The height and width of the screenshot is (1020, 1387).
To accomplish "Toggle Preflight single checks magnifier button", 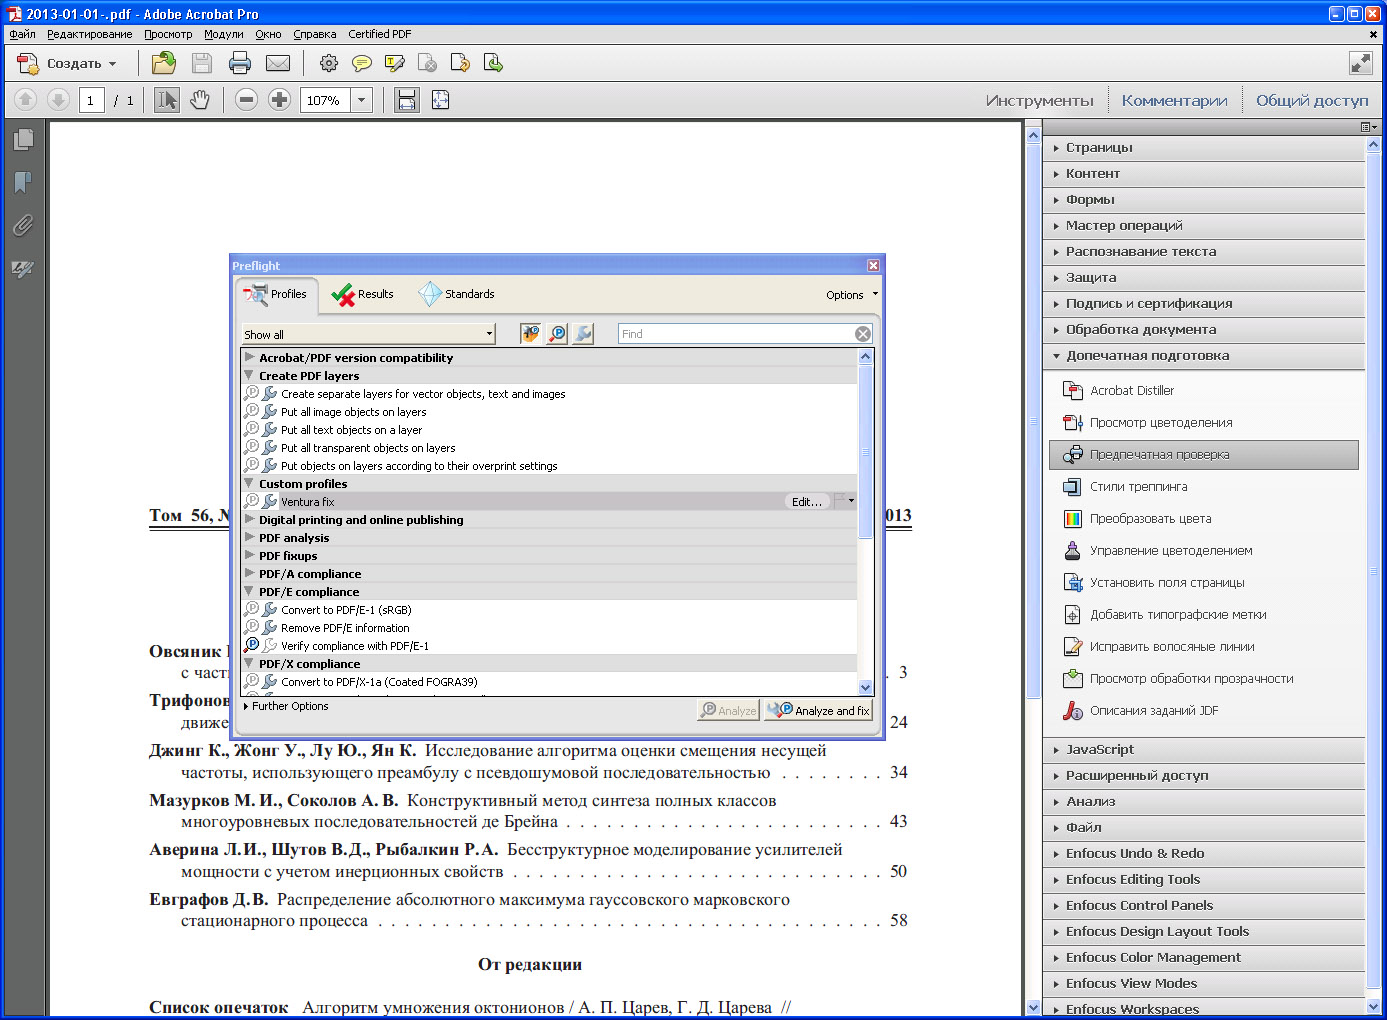I will pos(557,334).
